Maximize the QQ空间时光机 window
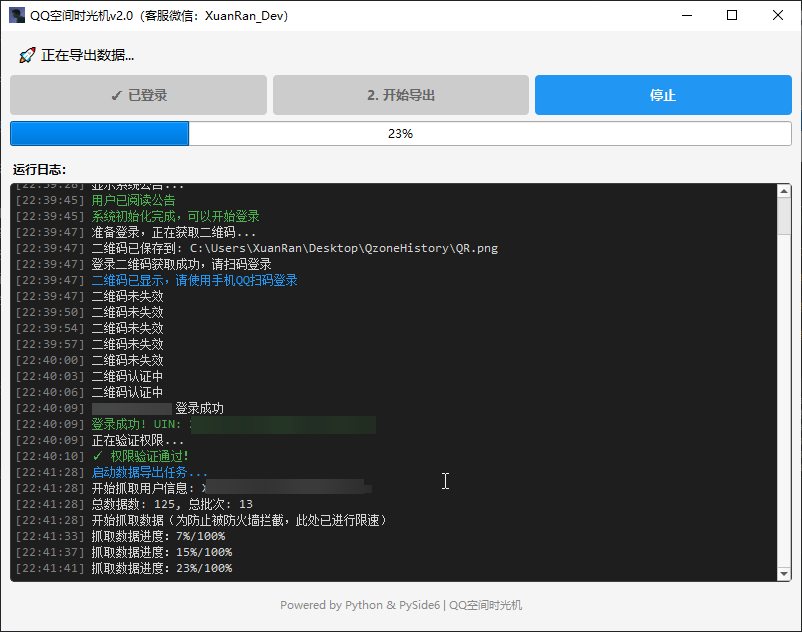The image size is (802, 632). (x=732, y=15)
